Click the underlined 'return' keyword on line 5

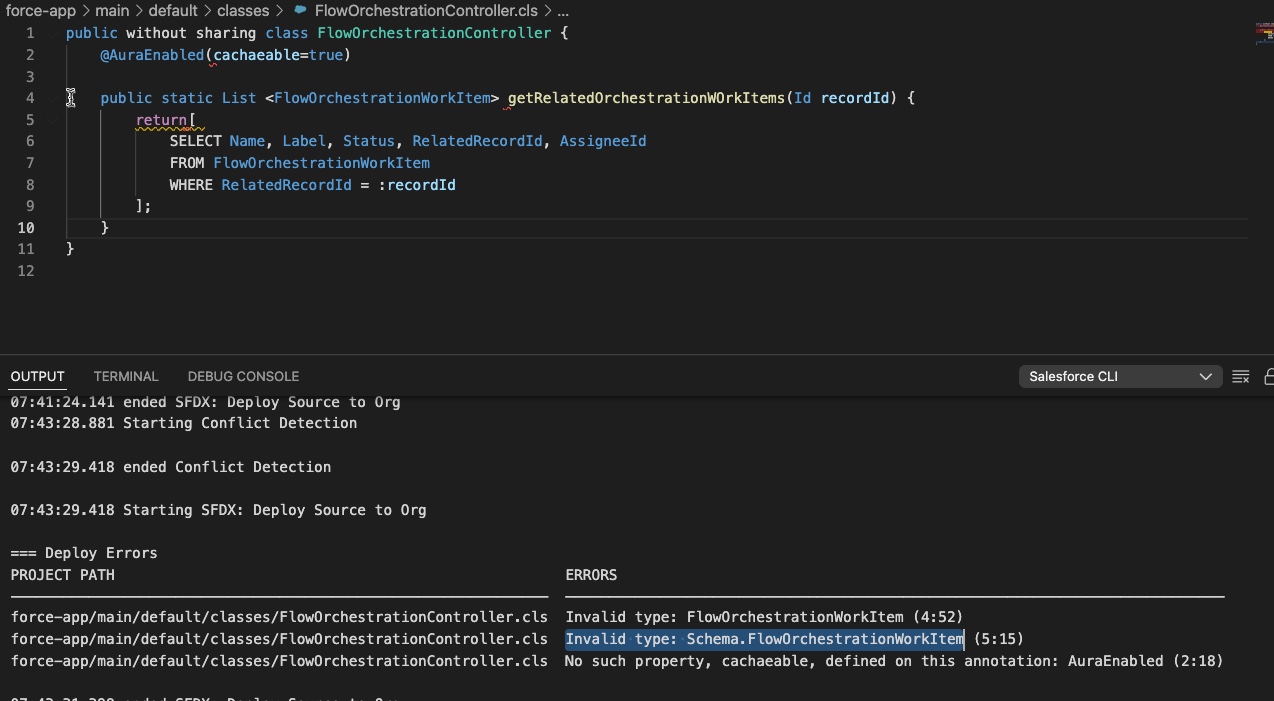click(161, 120)
